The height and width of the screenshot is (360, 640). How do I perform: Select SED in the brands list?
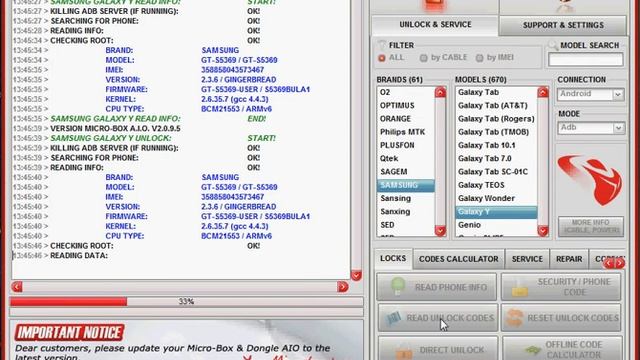(405, 225)
